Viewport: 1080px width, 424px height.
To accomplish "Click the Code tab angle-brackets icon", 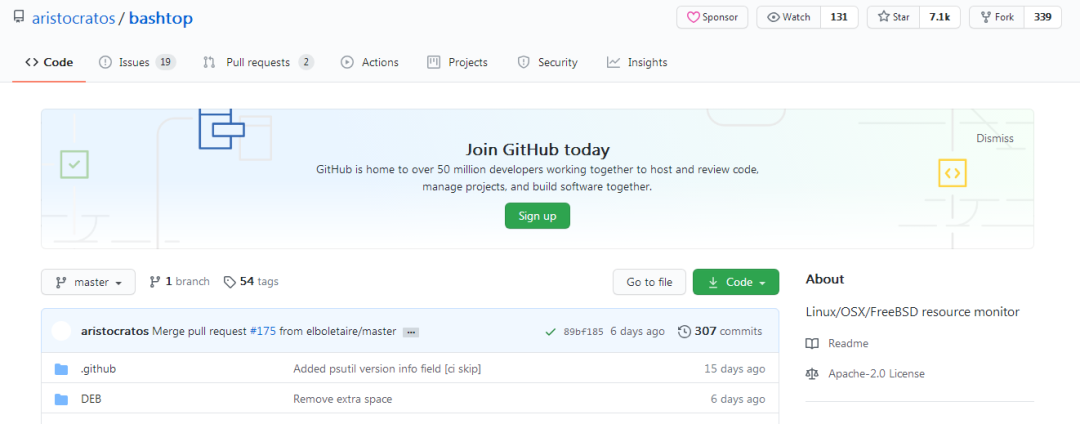I will 32,62.
